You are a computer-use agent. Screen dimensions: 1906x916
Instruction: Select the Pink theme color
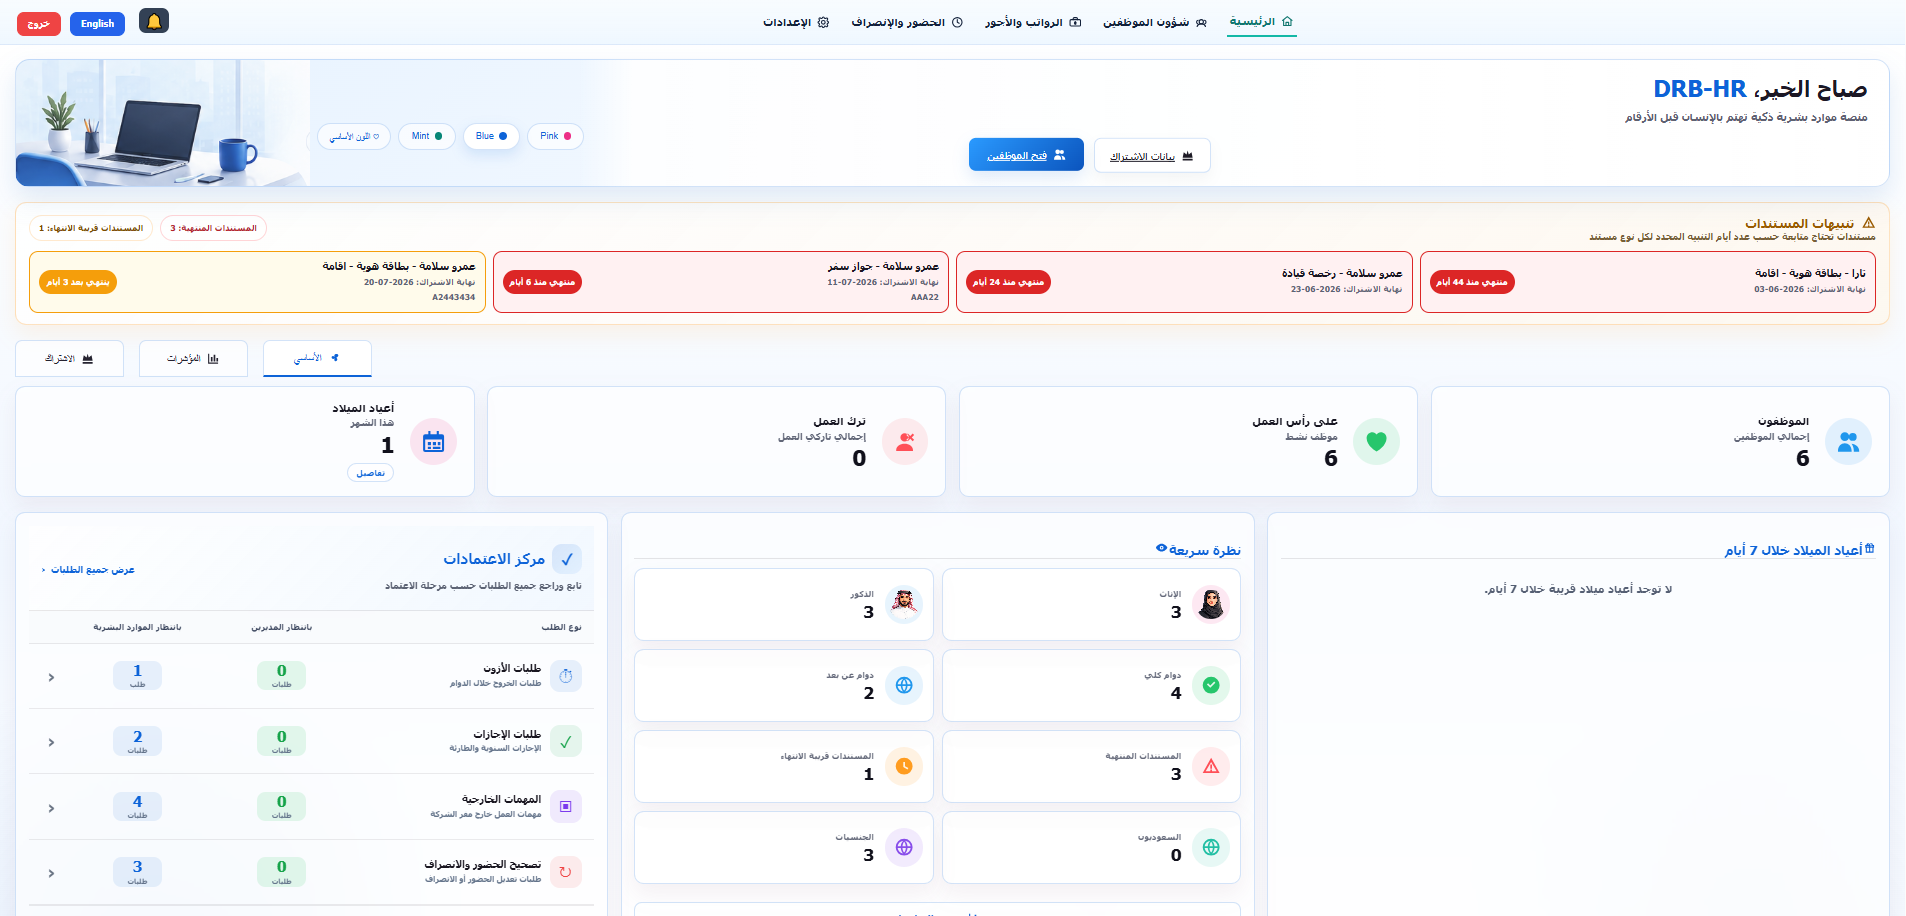coord(555,136)
